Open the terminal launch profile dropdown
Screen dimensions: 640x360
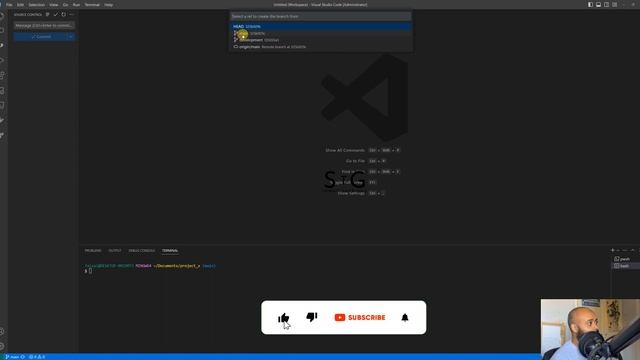pyautogui.click(x=618, y=250)
